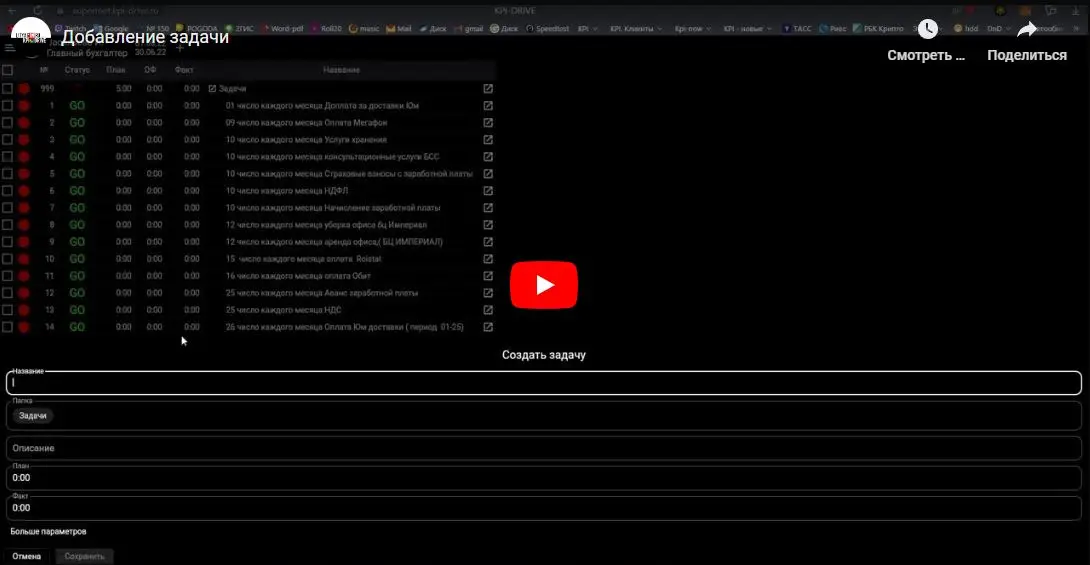Open the 'KPI - новые' bookmark folder dropdown
The image size is (1090, 565).
(747, 28)
